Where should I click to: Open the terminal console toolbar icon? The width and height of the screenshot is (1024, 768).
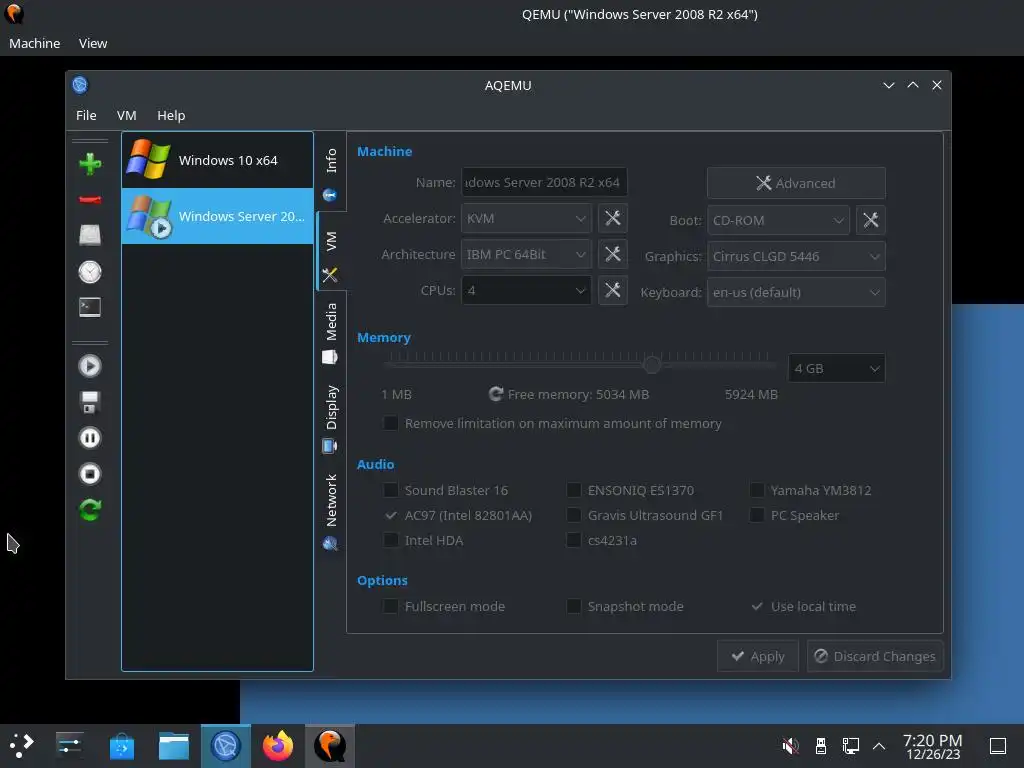click(x=90, y=307)
